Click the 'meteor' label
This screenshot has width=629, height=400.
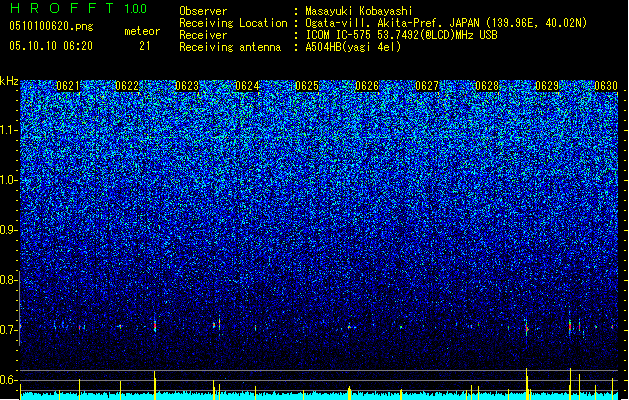coord(142,31)
